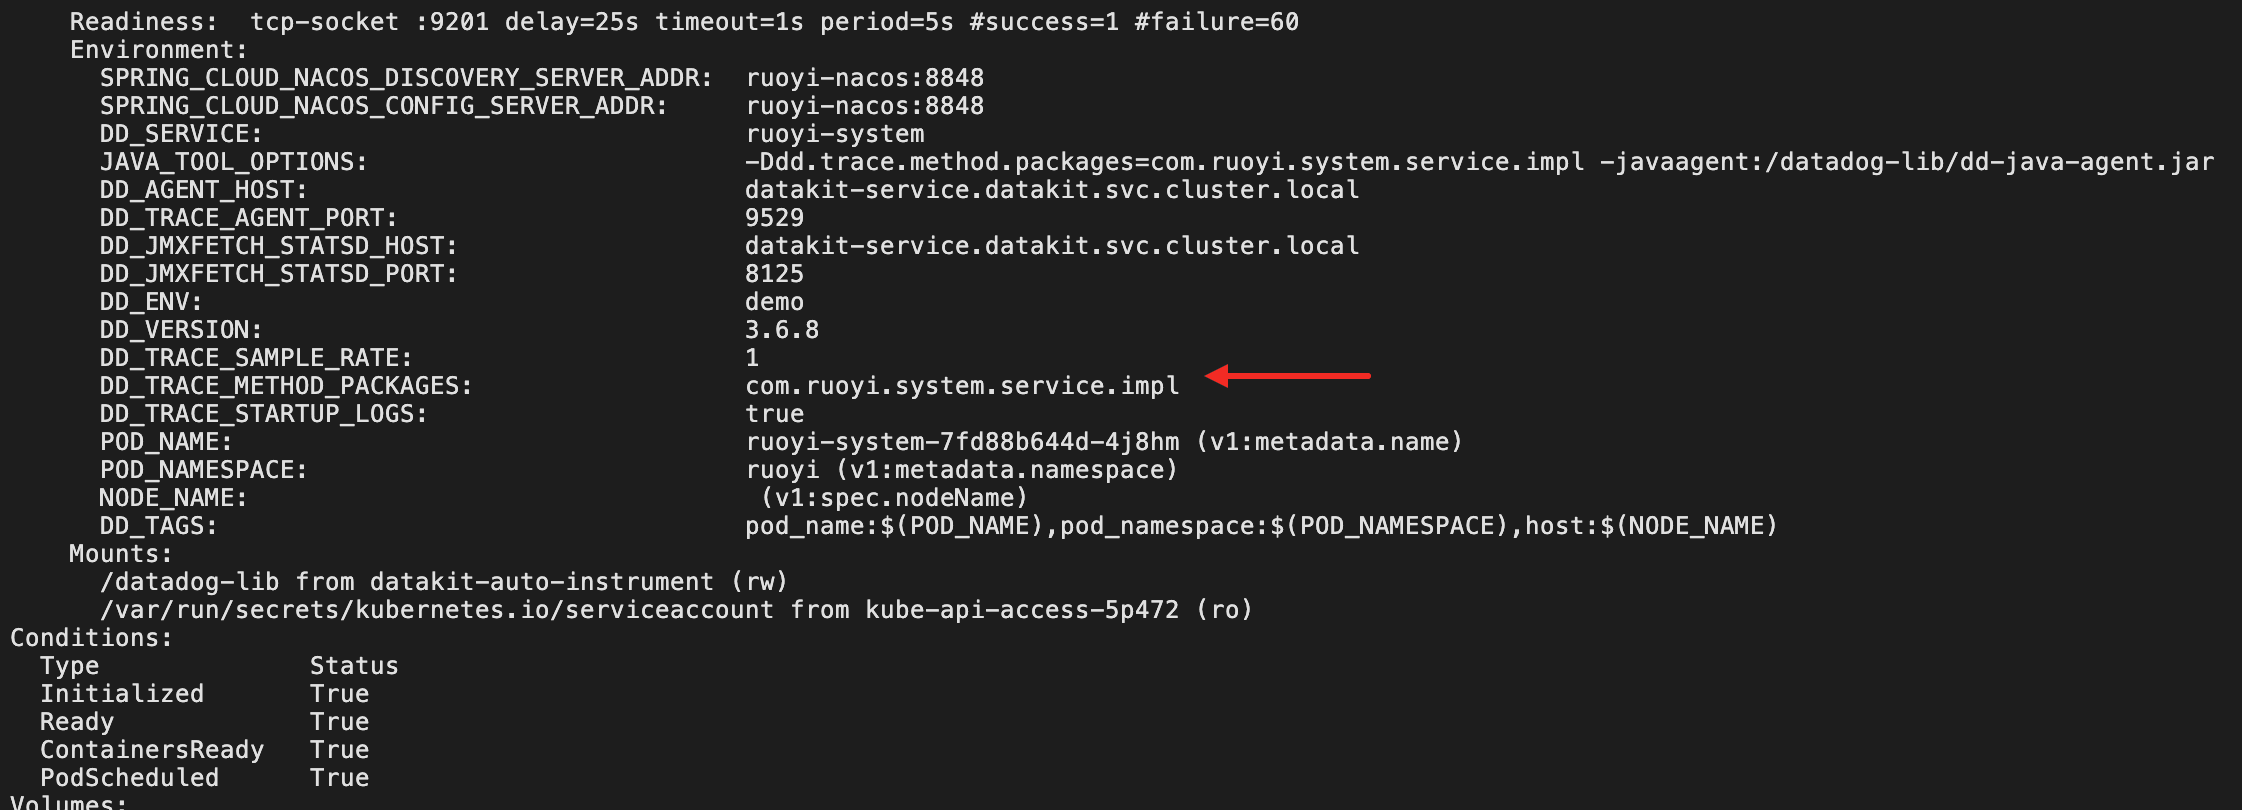Click the ContainersReady condition row
This screenshot has height=810, width=2242.
click(204, 750)
